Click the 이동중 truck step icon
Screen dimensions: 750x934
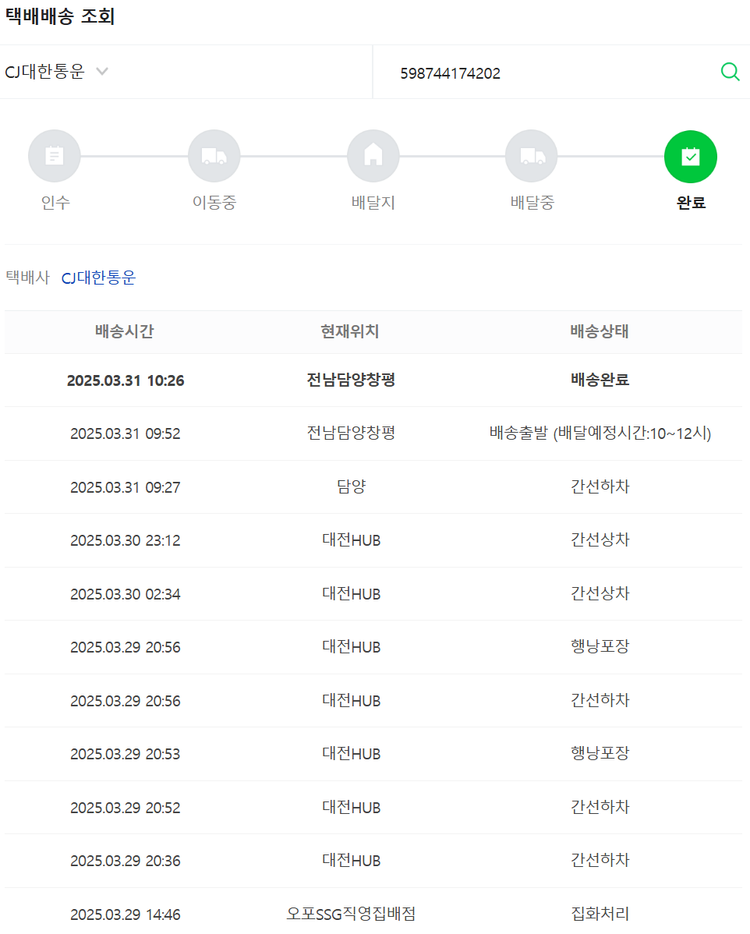pos(214,156)
